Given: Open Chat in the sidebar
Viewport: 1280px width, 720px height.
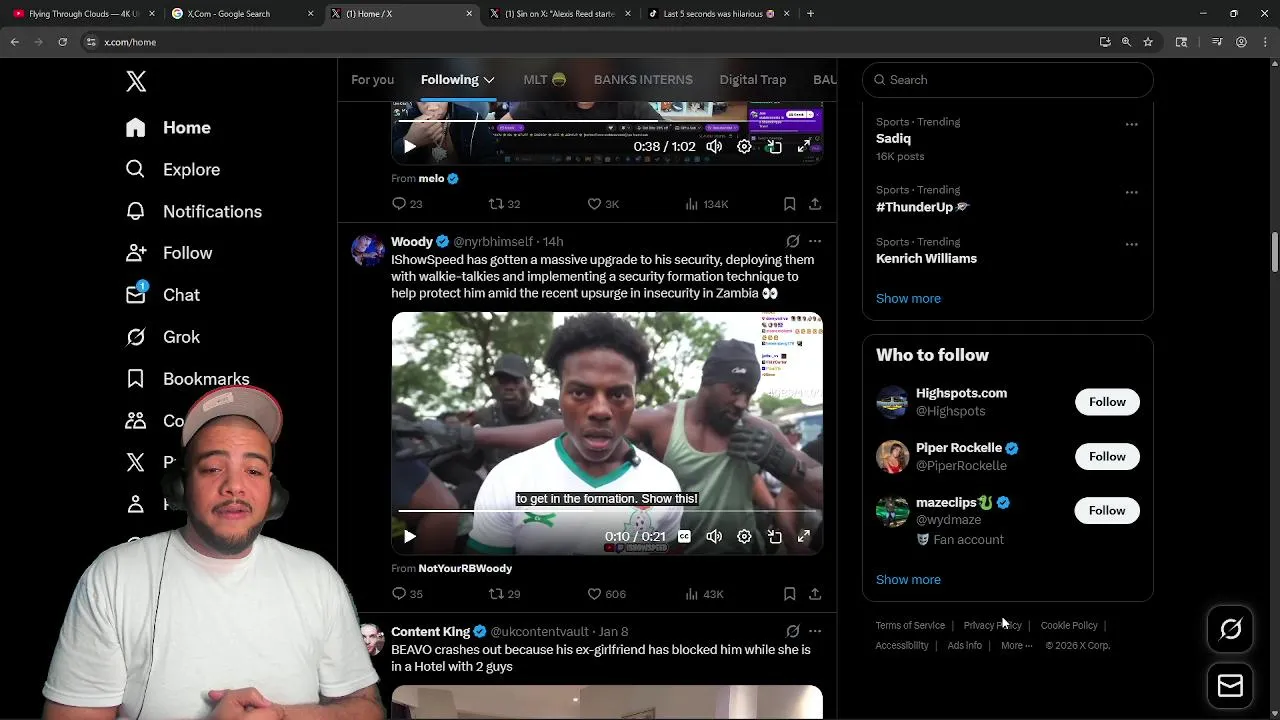Looking at the screenshot, I should point(162,295).
